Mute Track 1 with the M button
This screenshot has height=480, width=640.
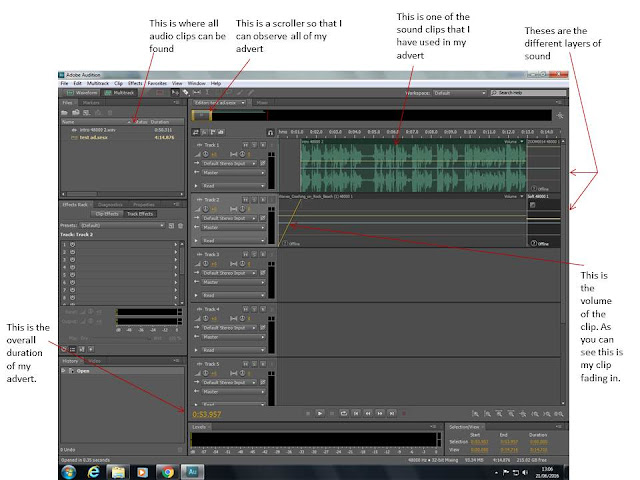click(x=245, y=145)
